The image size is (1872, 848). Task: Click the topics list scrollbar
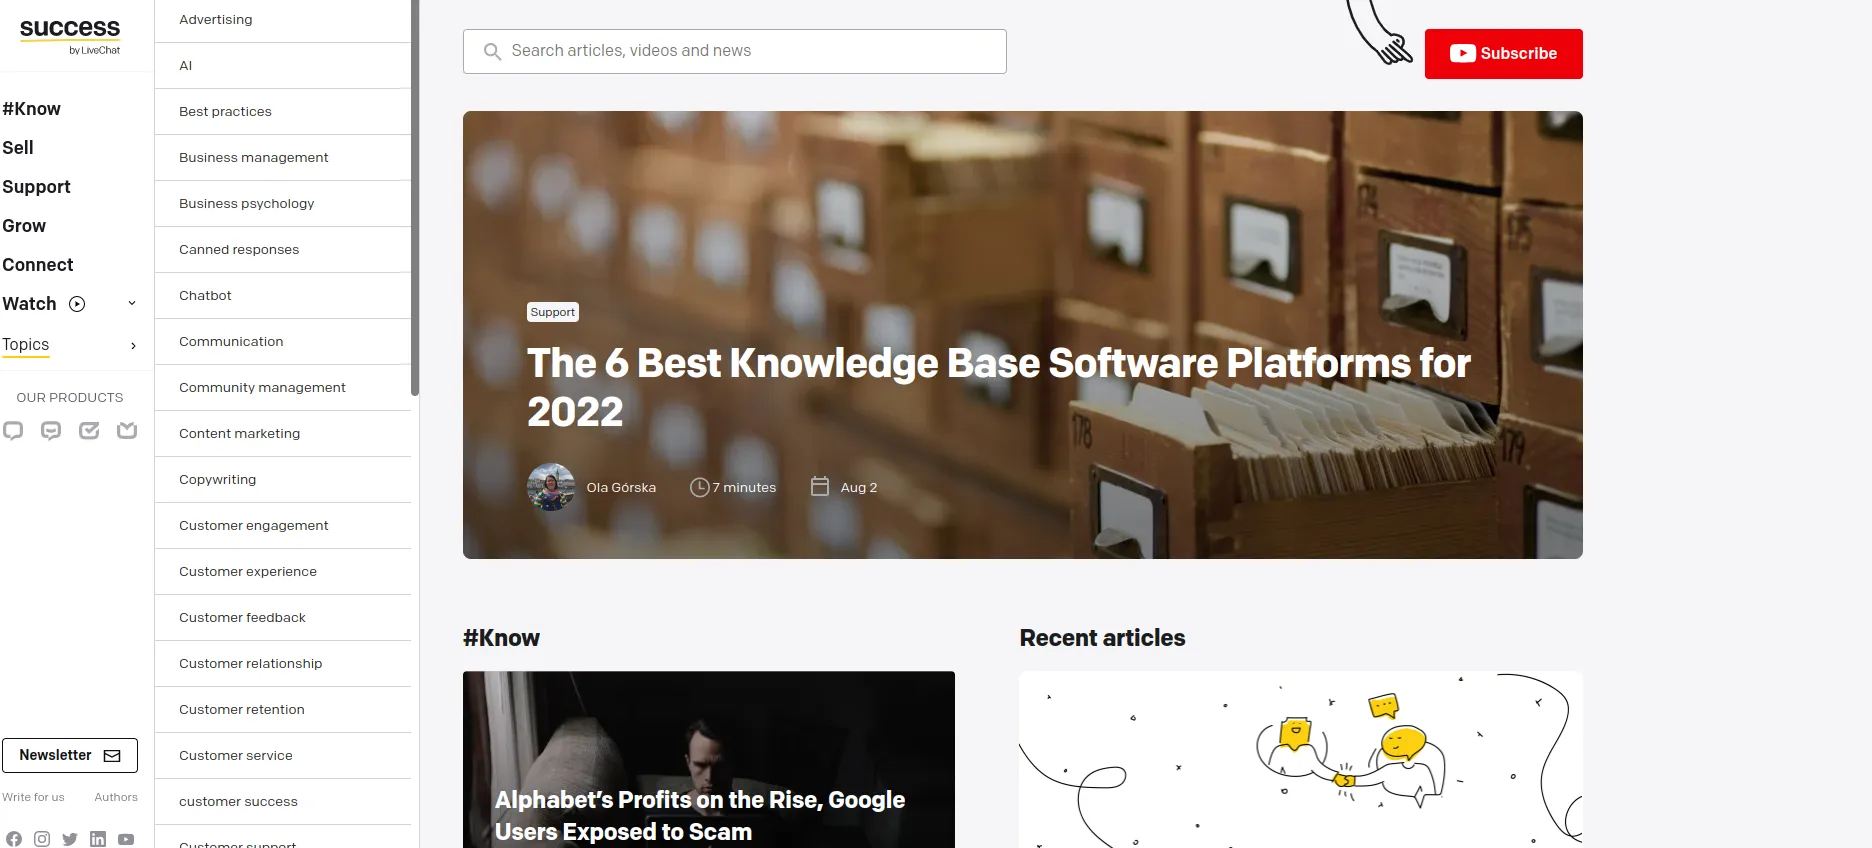[415, 200]
